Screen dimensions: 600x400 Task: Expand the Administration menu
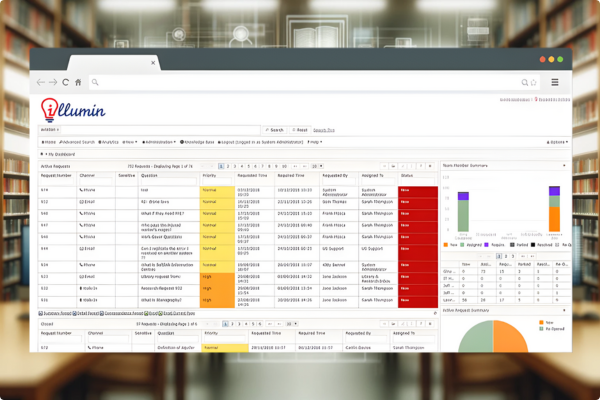(x=160, y=142)
